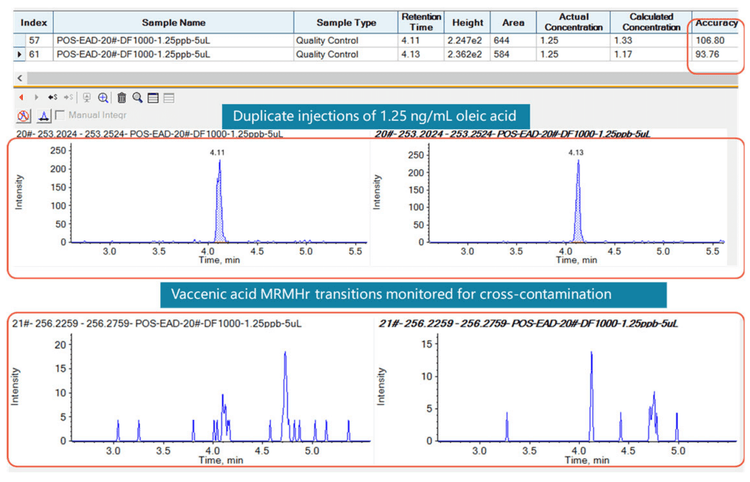Click the blue peak baseline icon
This screenshot has height=482, width=750.
coord(44,116)
